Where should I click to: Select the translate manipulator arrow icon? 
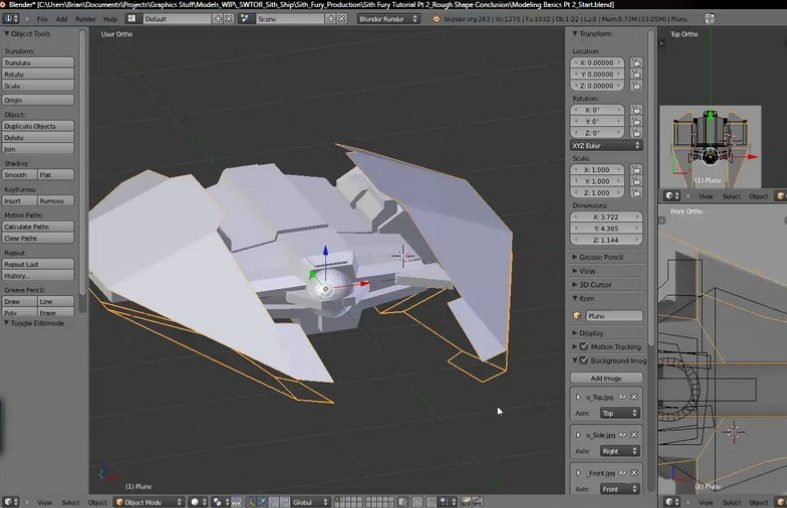[262, 501]
